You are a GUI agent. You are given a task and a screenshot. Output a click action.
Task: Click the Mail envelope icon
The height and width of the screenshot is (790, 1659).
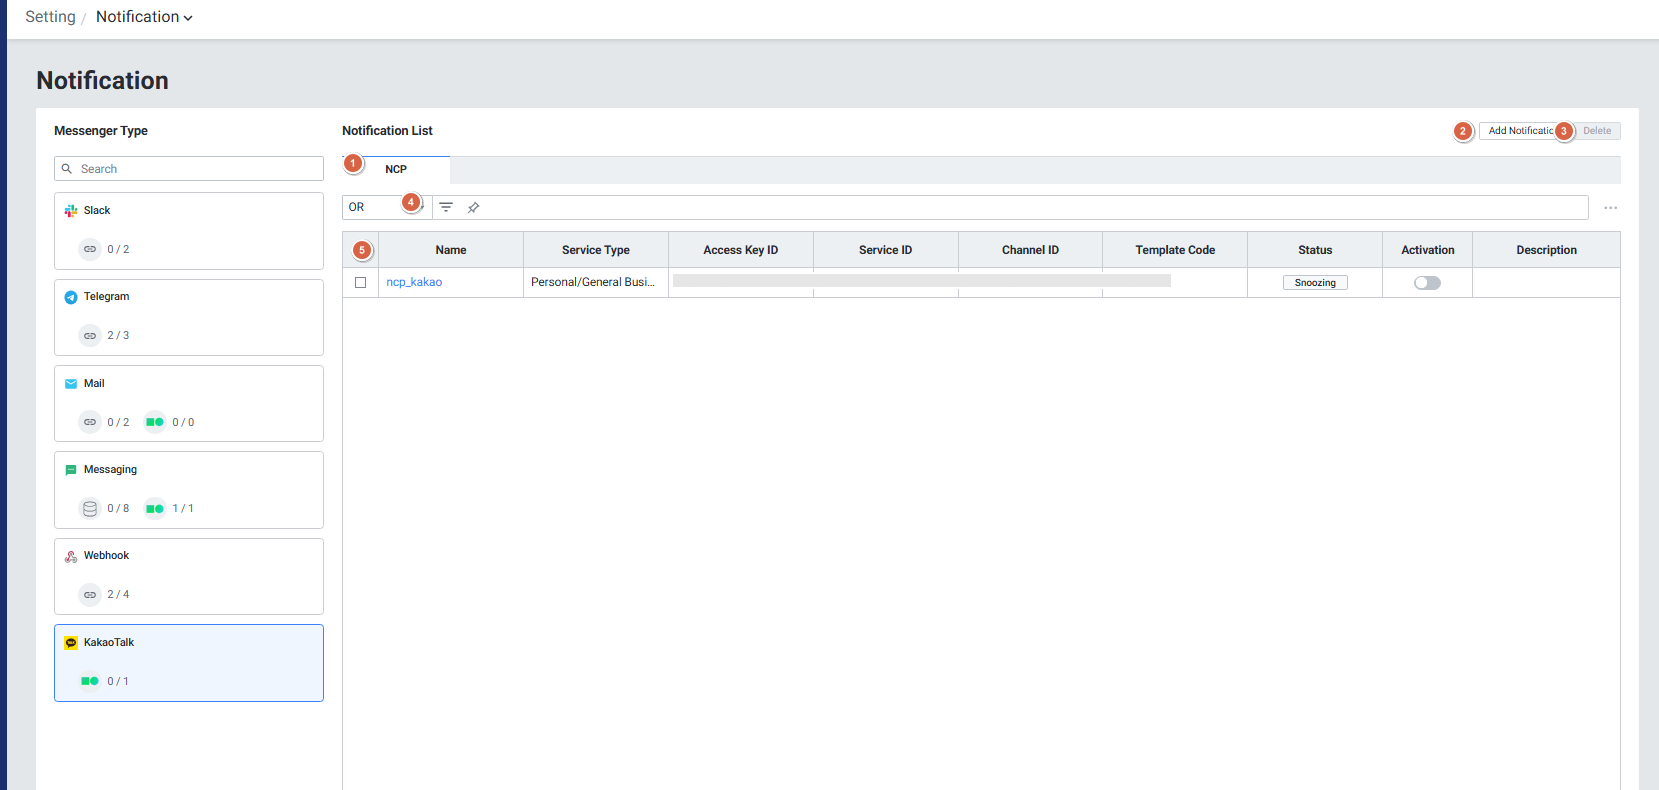click(x=71, y=384)
